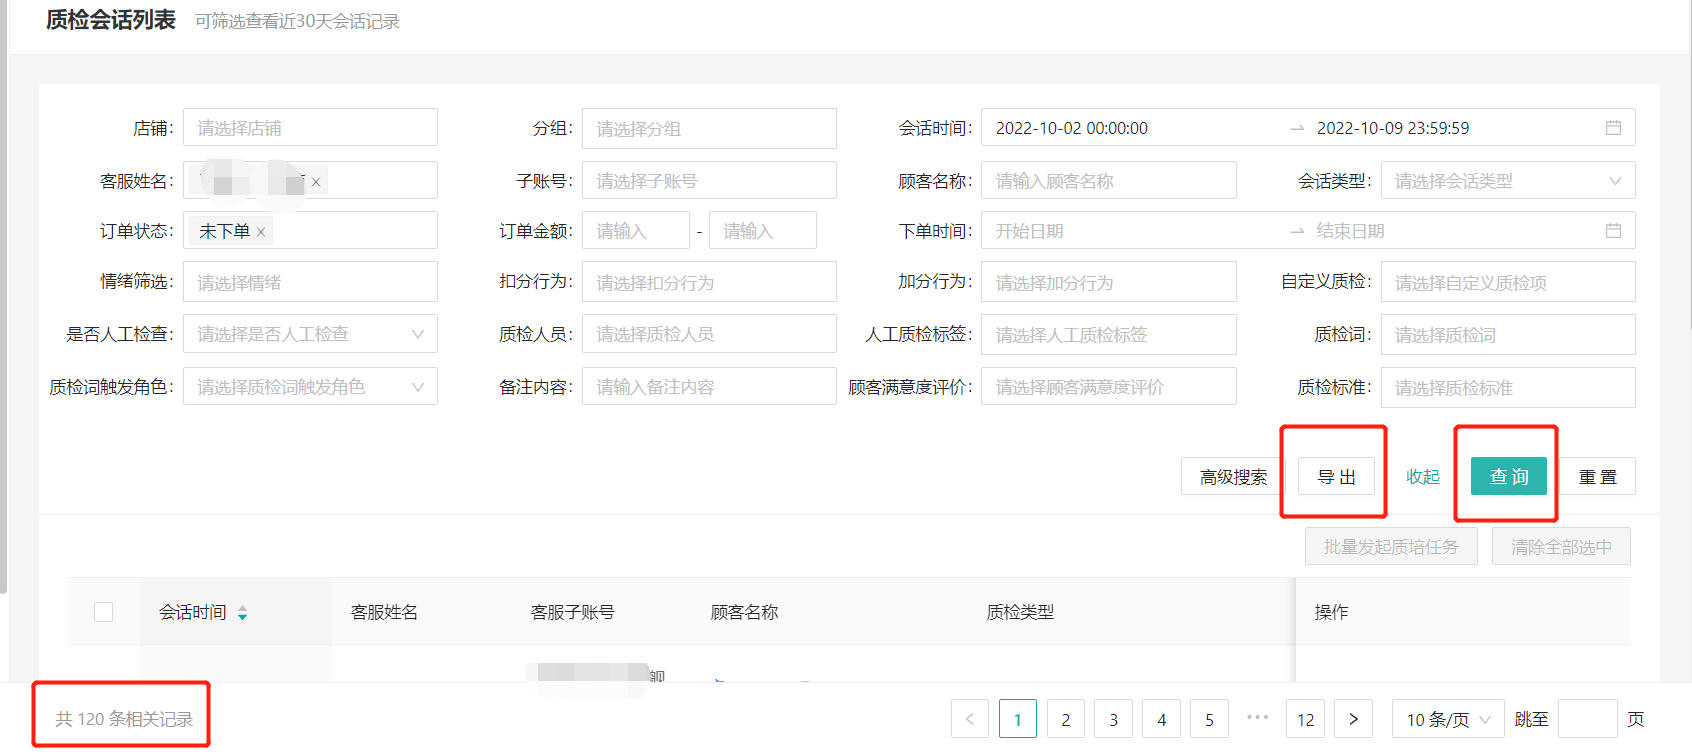Click the maximum 订单金额 input

[763, 231]
